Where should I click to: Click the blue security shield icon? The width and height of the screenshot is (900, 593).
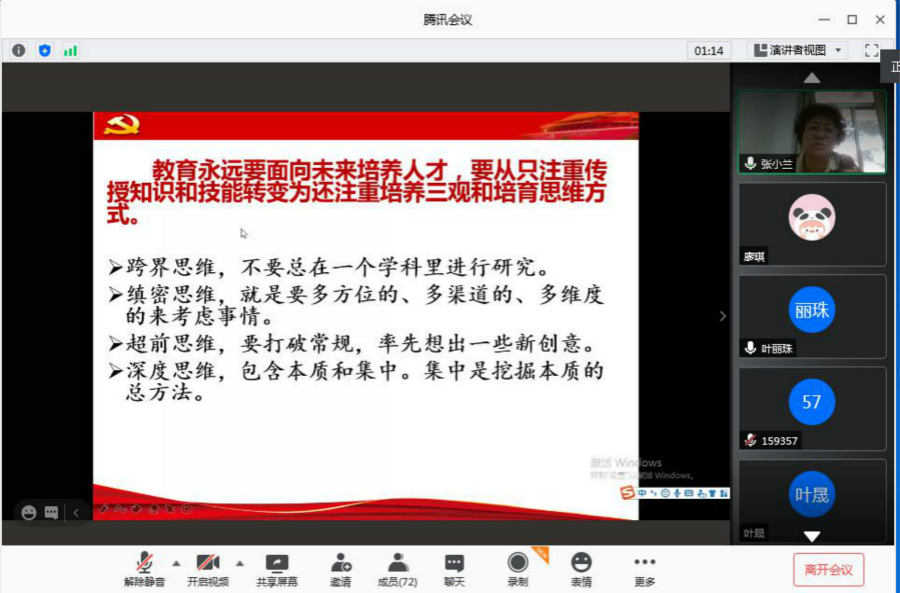click(44, 50)
